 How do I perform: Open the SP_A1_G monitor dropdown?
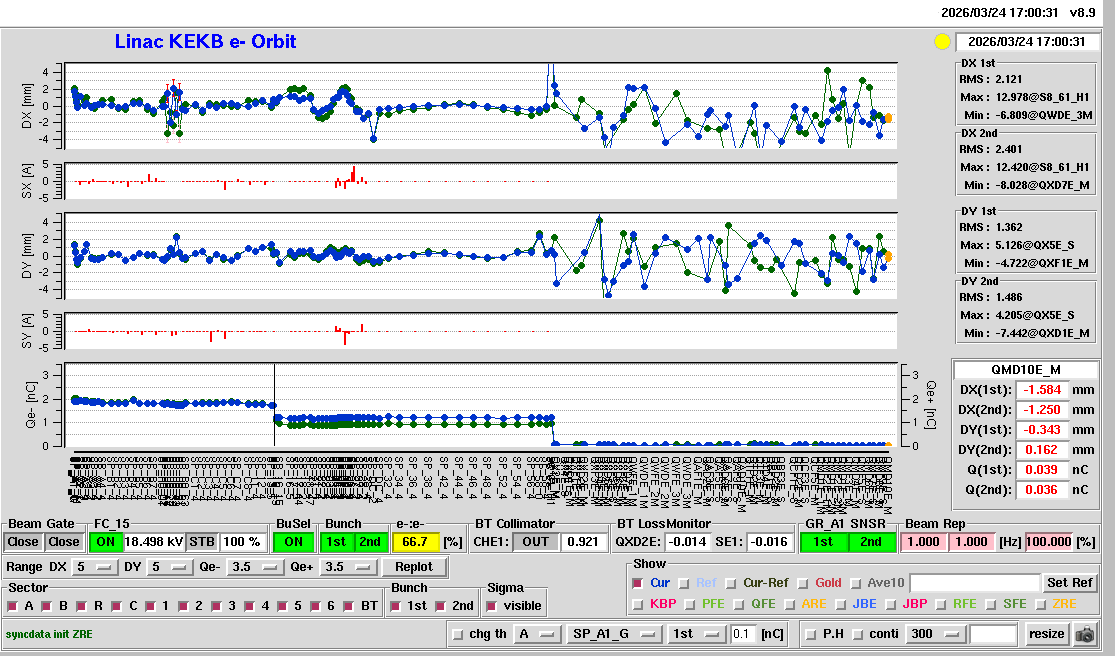click(613, 634)
